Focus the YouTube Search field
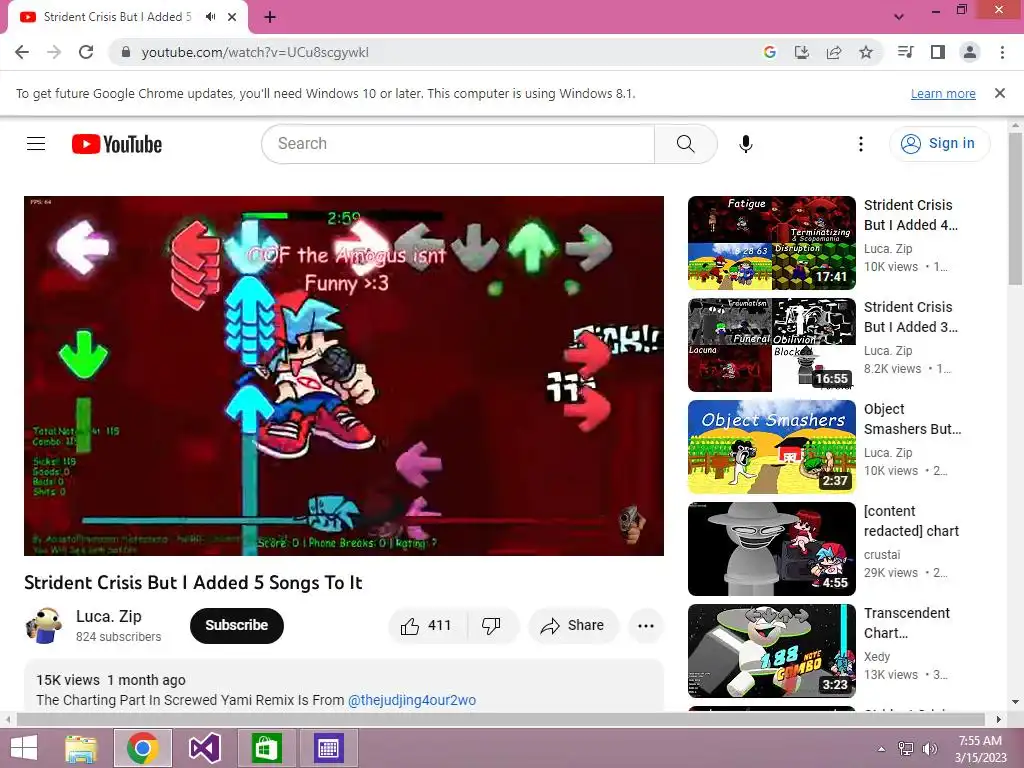Screen dimensions: 1024x768 click(458, 144)
